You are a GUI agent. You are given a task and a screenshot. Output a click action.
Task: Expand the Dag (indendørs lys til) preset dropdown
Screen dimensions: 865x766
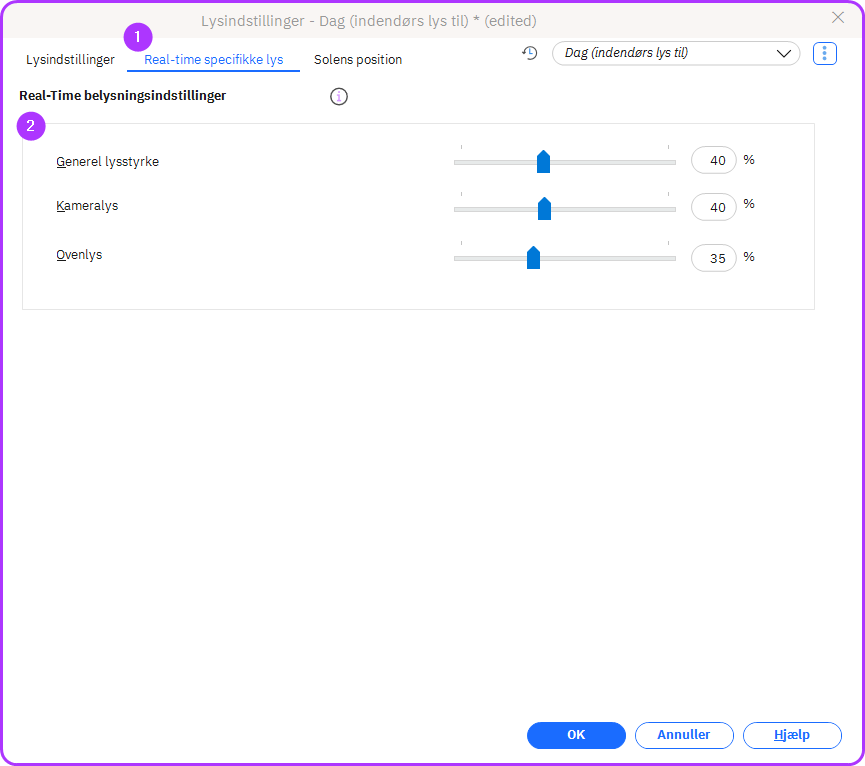676,53
